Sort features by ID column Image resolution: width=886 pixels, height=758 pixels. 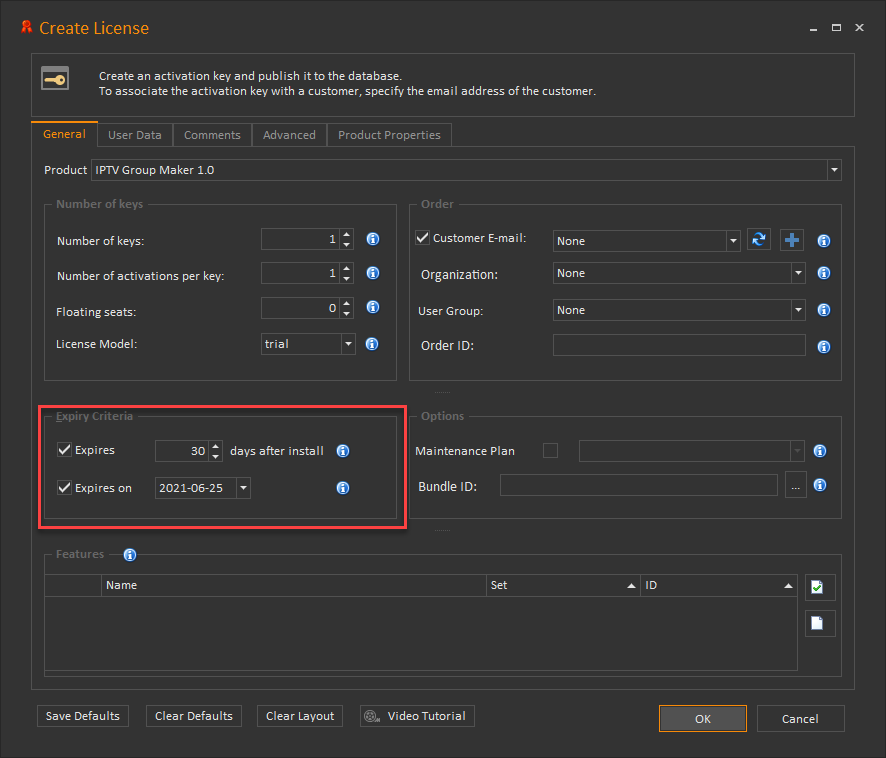tap(719, 585)
